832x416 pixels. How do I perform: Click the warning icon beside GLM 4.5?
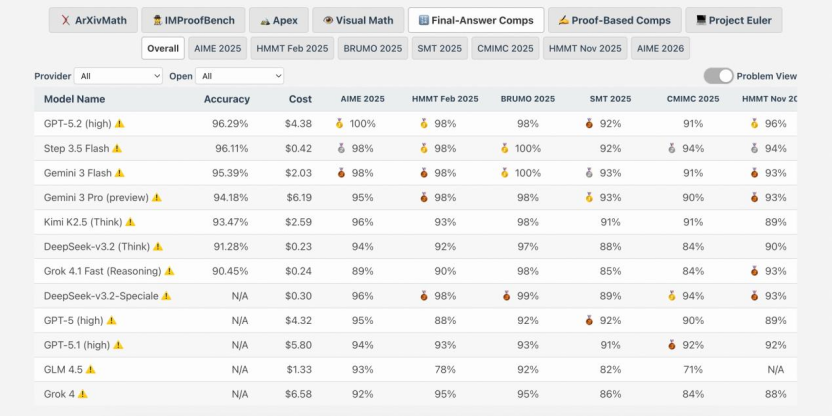coord(90,369)
